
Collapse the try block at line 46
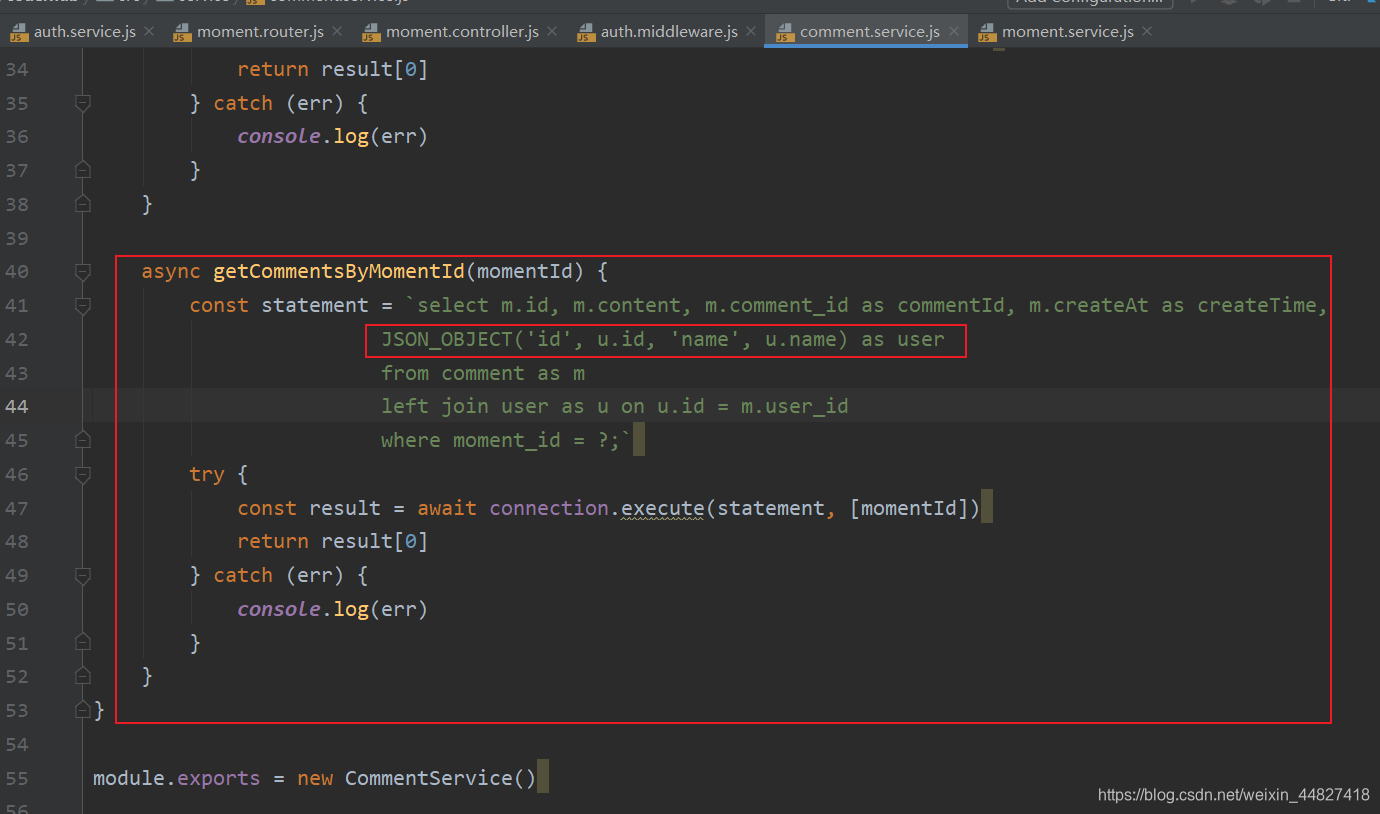[x=83, y=474]
